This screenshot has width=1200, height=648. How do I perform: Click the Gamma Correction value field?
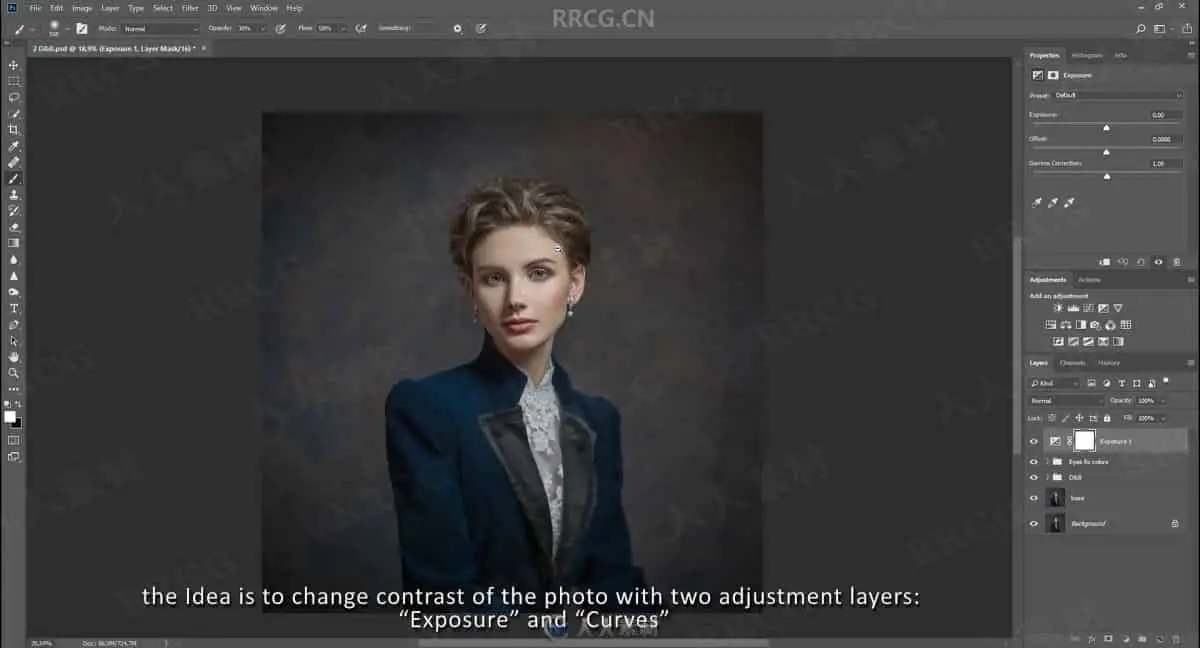(1166, 163)
